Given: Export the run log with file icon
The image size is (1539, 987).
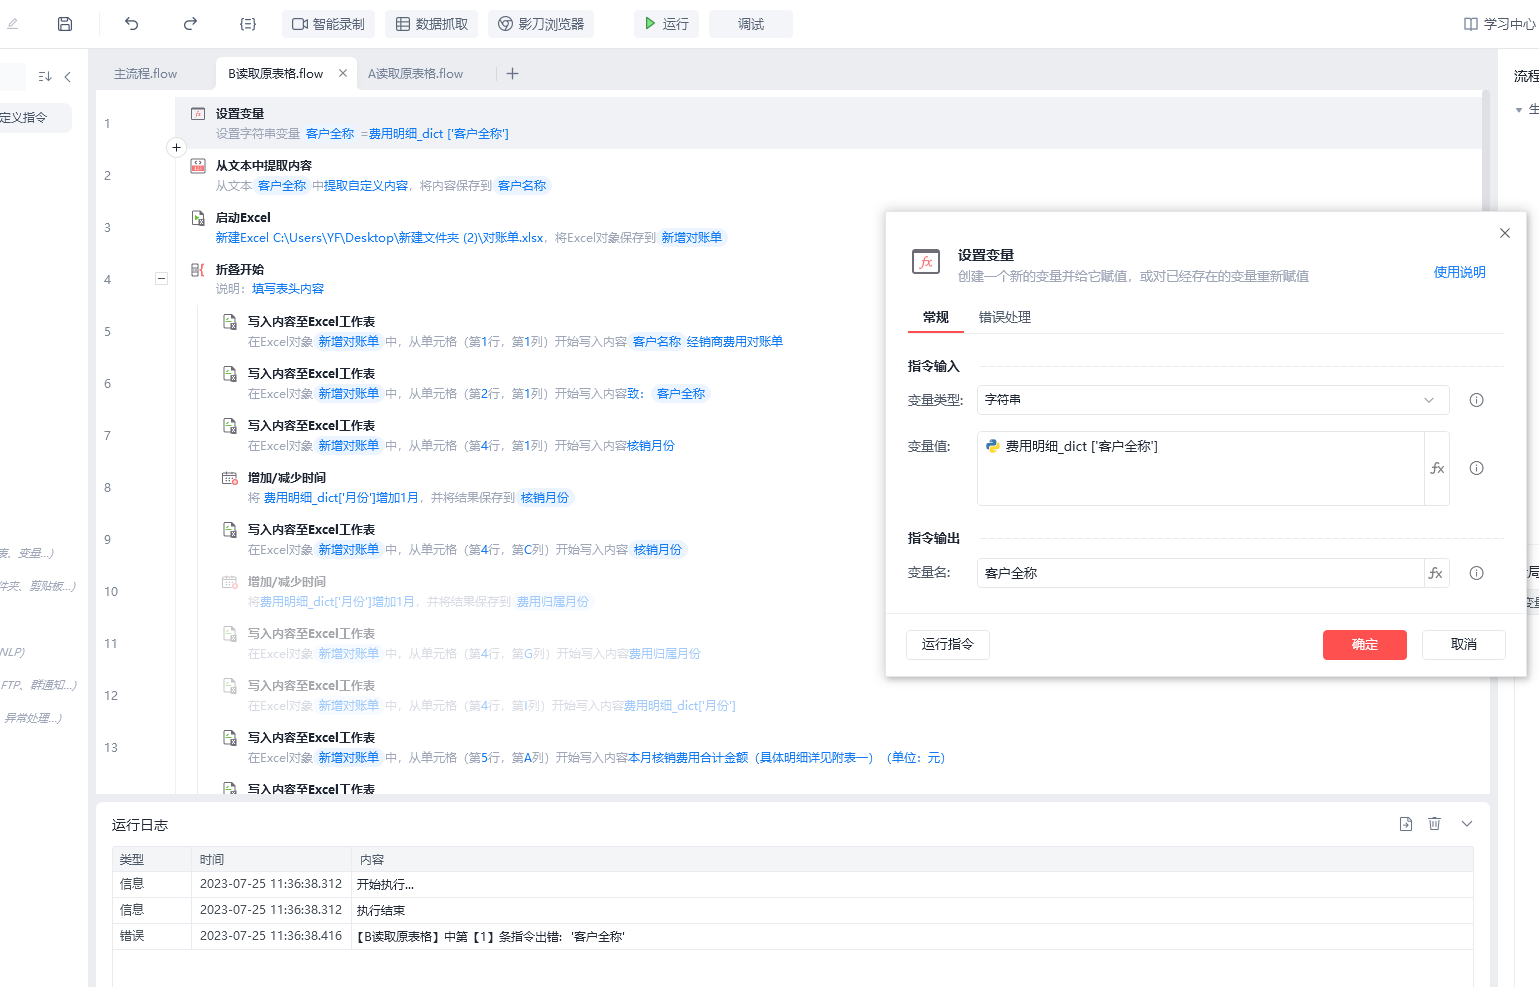Looking at the screenshot, I should click(x=1406, y=824).
